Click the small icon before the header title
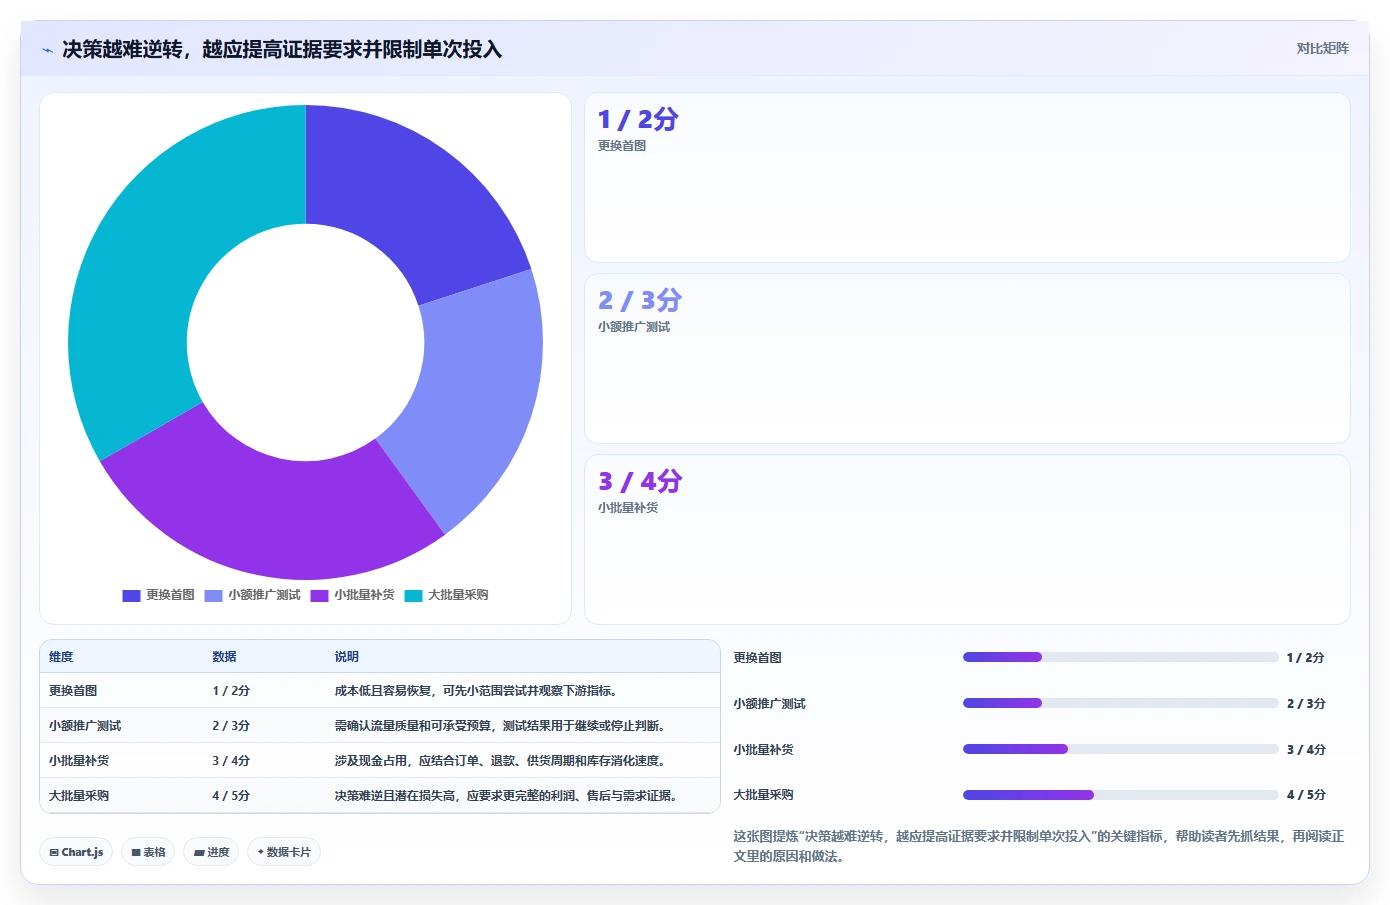The image size is (1390, 905). click(47, 50)
